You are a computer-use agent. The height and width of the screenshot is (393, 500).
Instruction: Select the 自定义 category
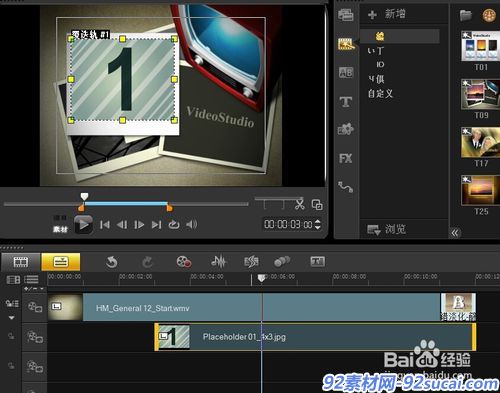(x=380, y=93)
